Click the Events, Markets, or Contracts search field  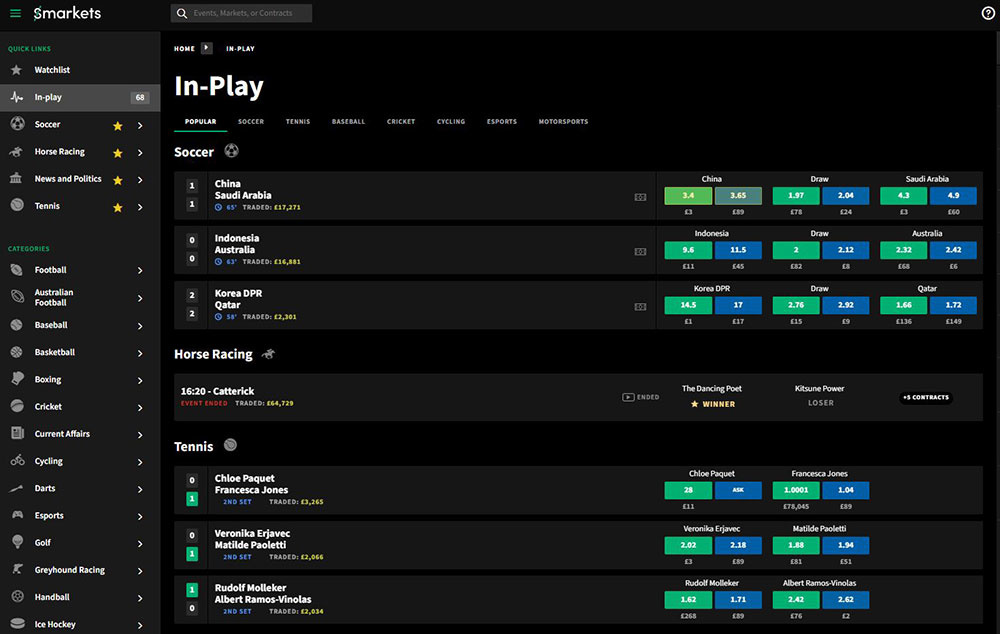[x=242, y=13]
